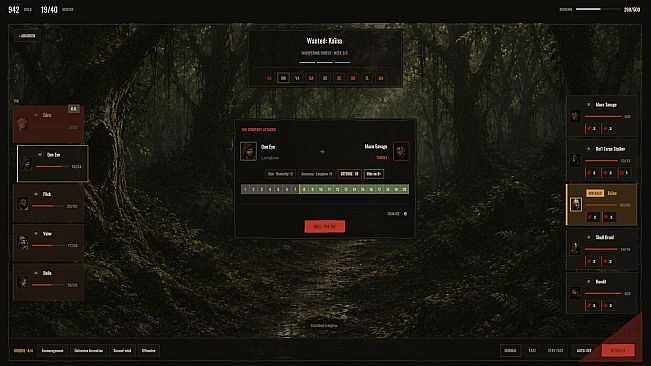The height and width of the screenshot is (366, 651).
Task: Select the One Eye party card
Action: click(52, 163)
